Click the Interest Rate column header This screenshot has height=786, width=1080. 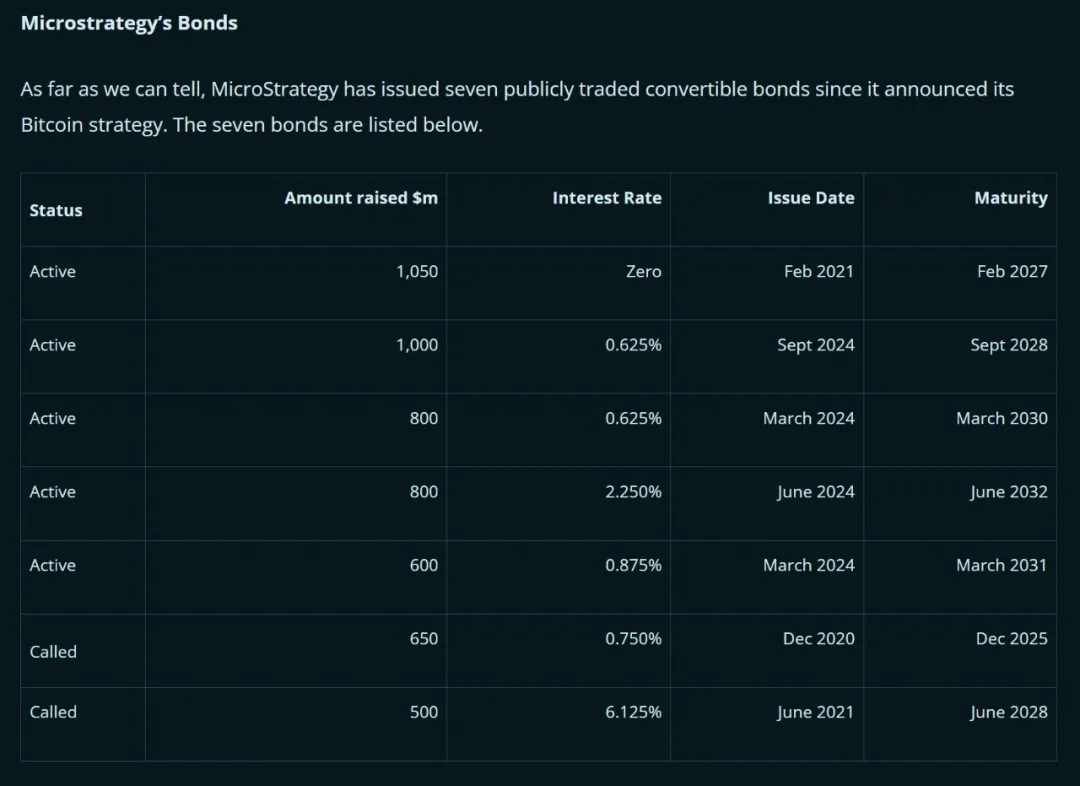tap(606, 198)
